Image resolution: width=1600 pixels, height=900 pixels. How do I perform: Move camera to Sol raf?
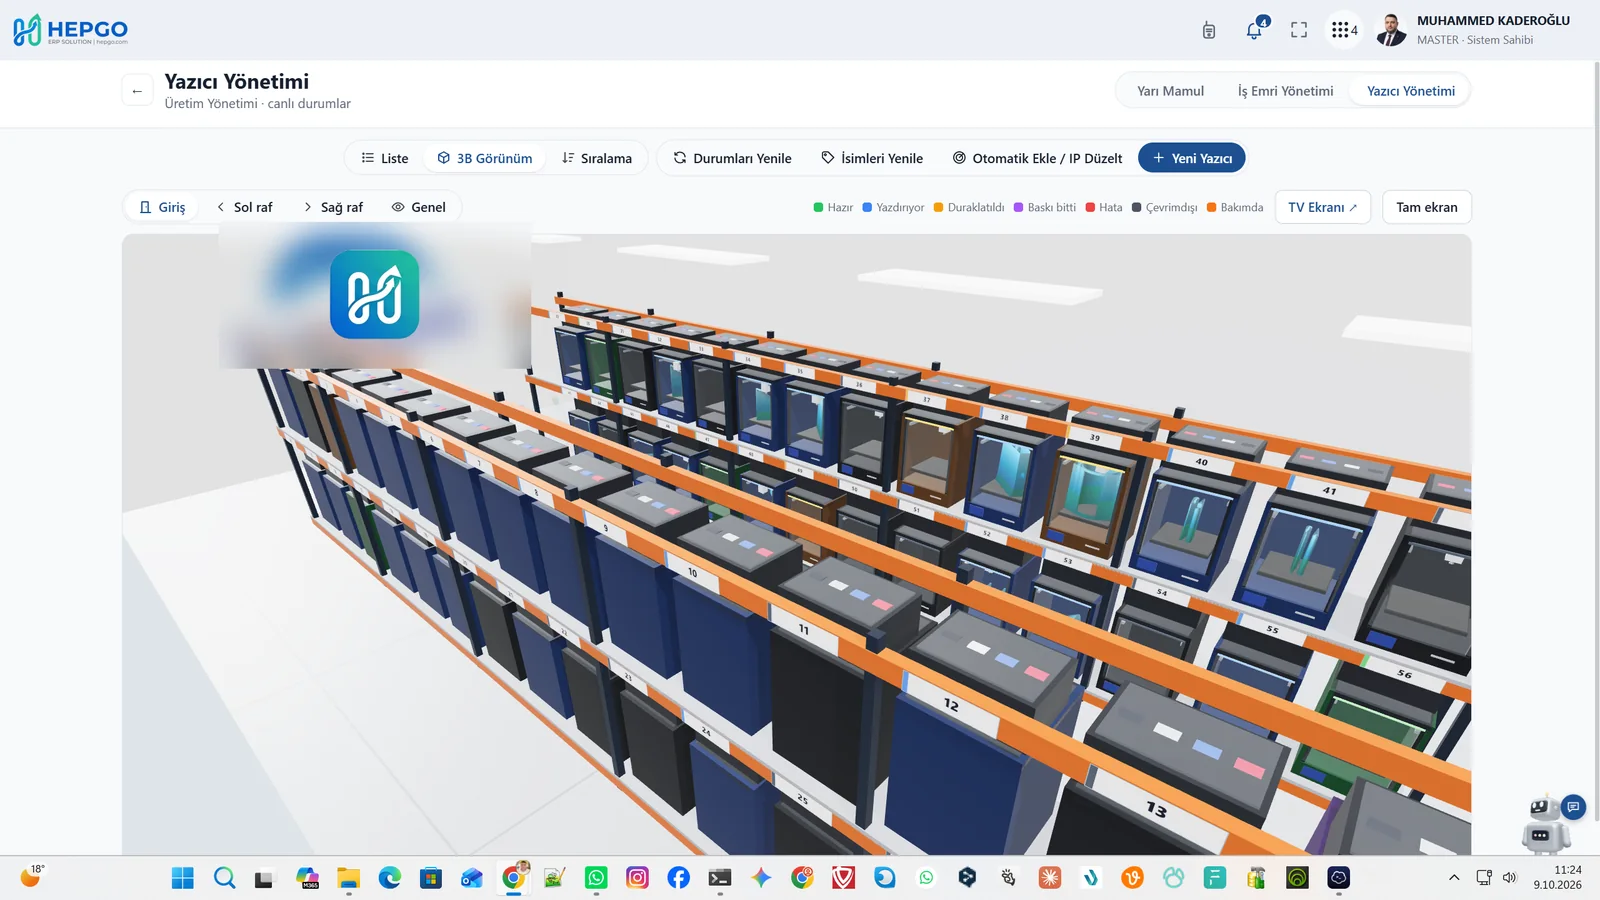[x=245, y=207]
